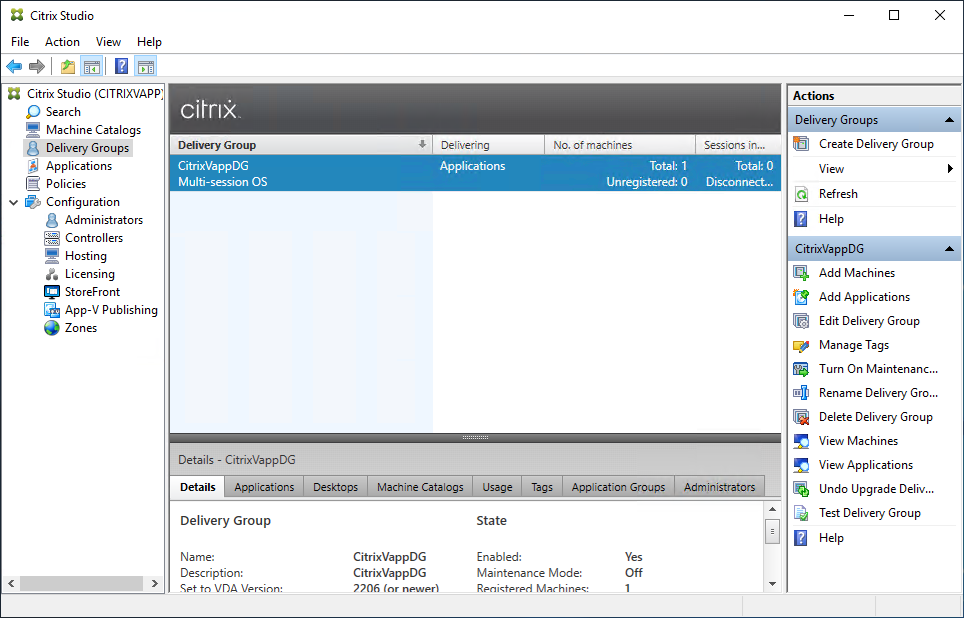Click Help under Delivery Groups actions
Viewport: 964px width, 618px height.
tap(831, 219)
